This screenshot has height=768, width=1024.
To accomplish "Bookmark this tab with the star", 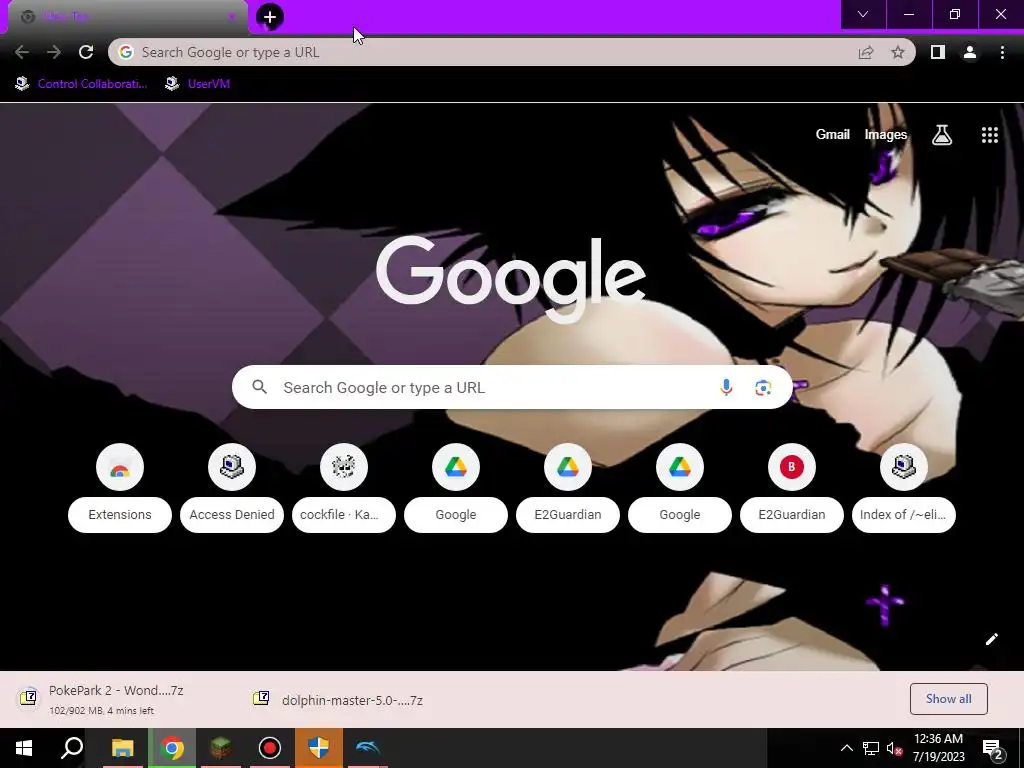I will [x=898, y=52].
